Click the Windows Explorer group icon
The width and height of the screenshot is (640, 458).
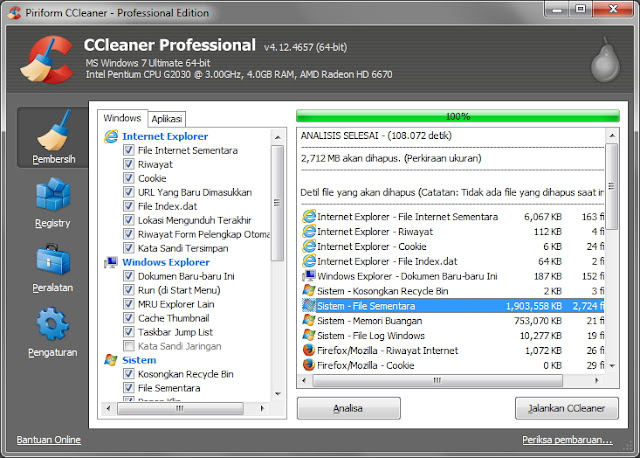(x=111, y=262)
